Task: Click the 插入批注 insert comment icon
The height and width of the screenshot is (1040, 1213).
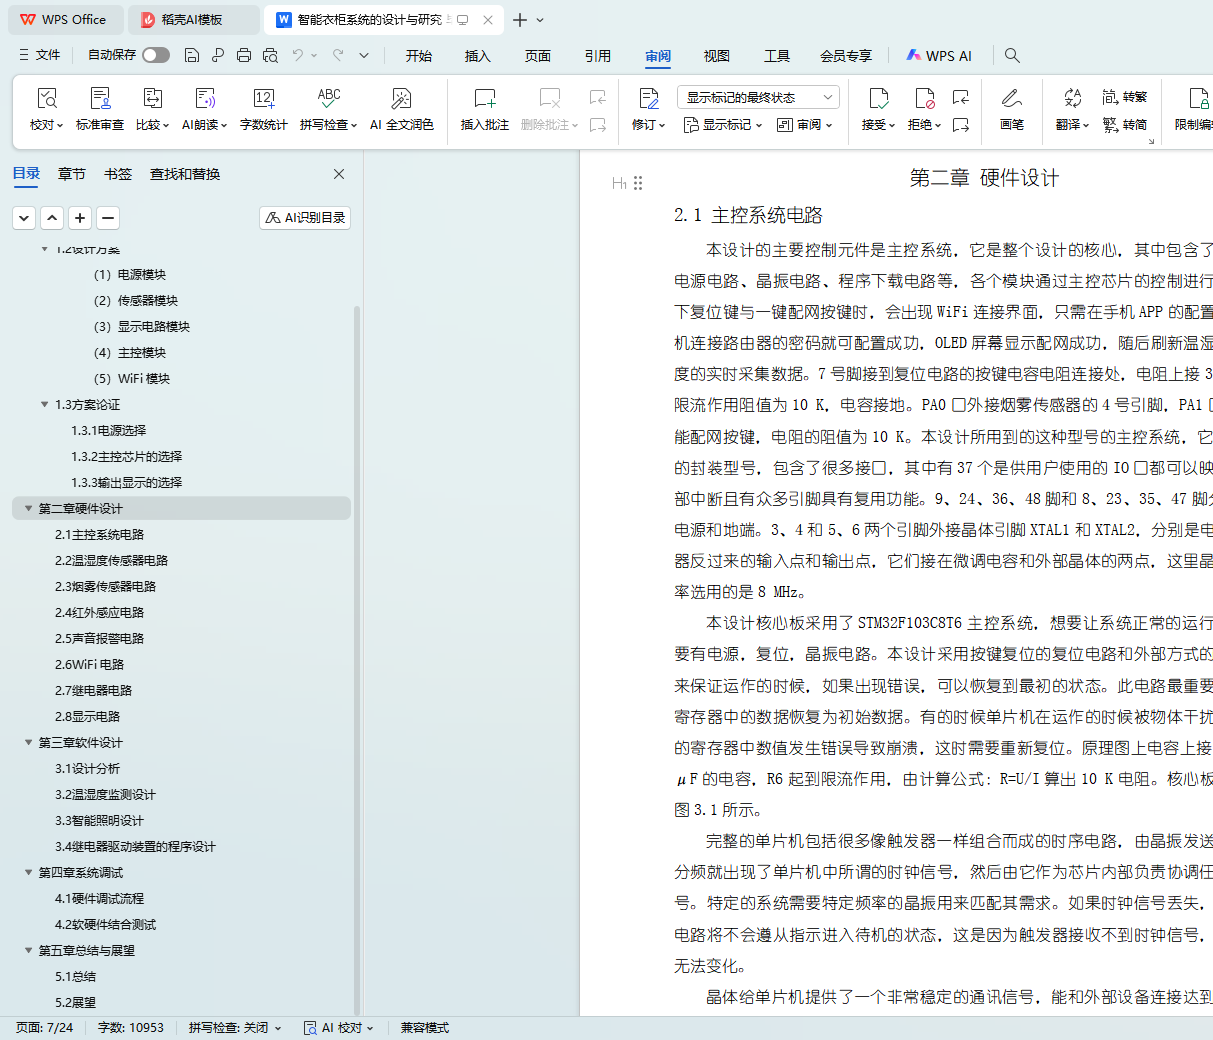Action: (484, 99)
